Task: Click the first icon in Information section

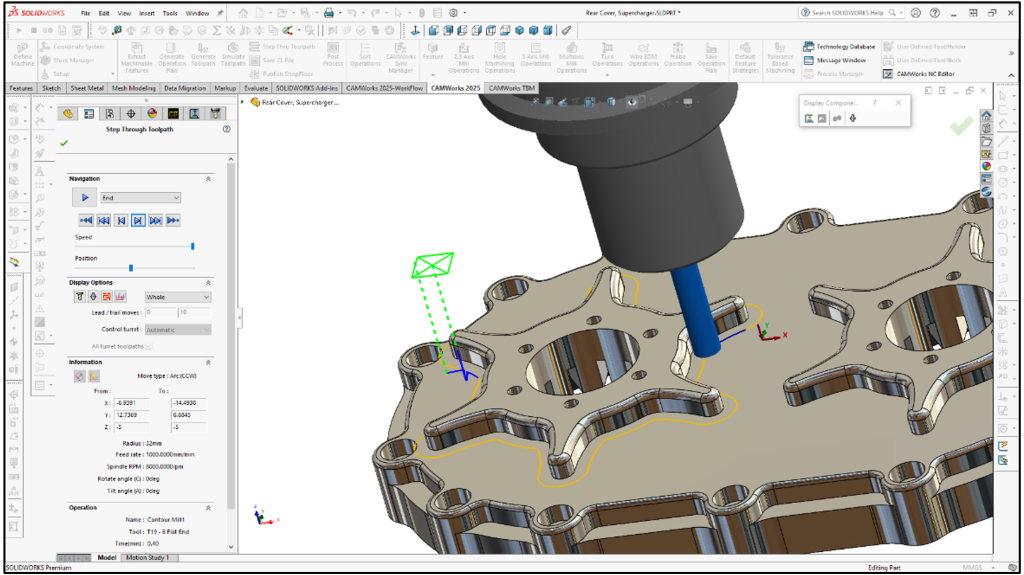Action: 80,376
